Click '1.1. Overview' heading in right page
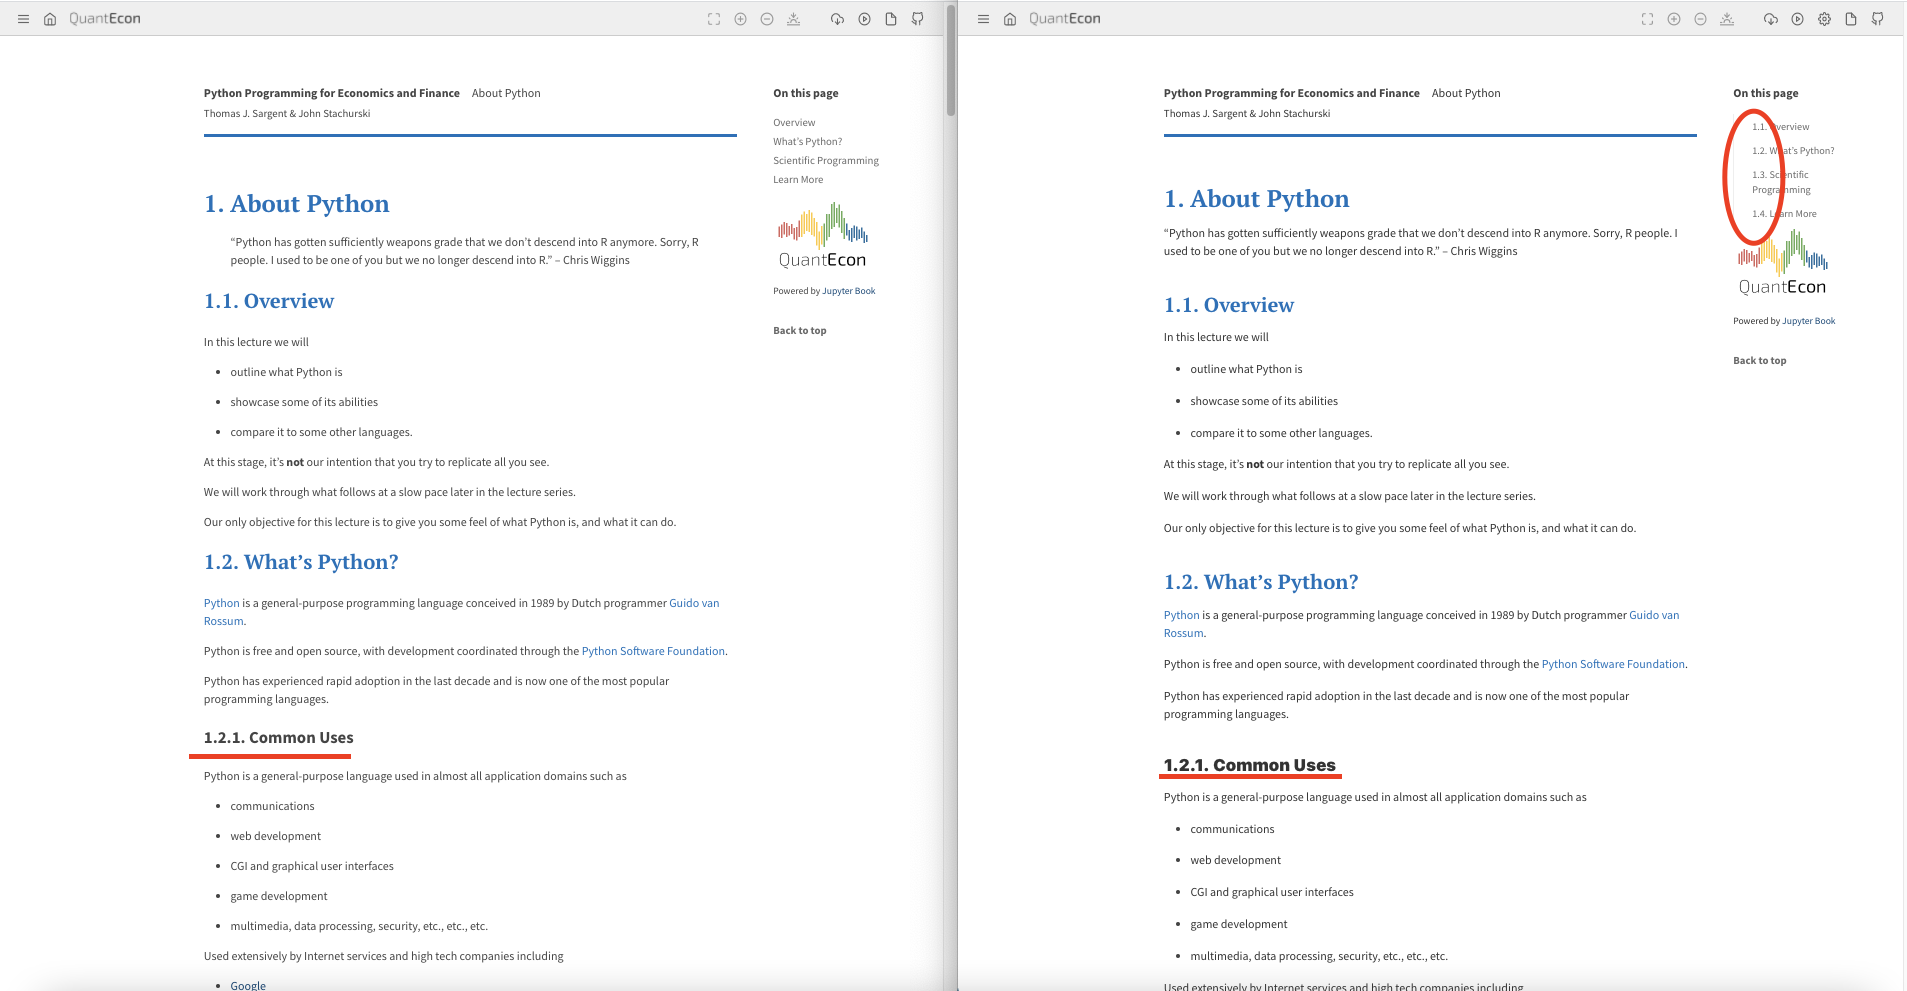 coord(1229,305)
